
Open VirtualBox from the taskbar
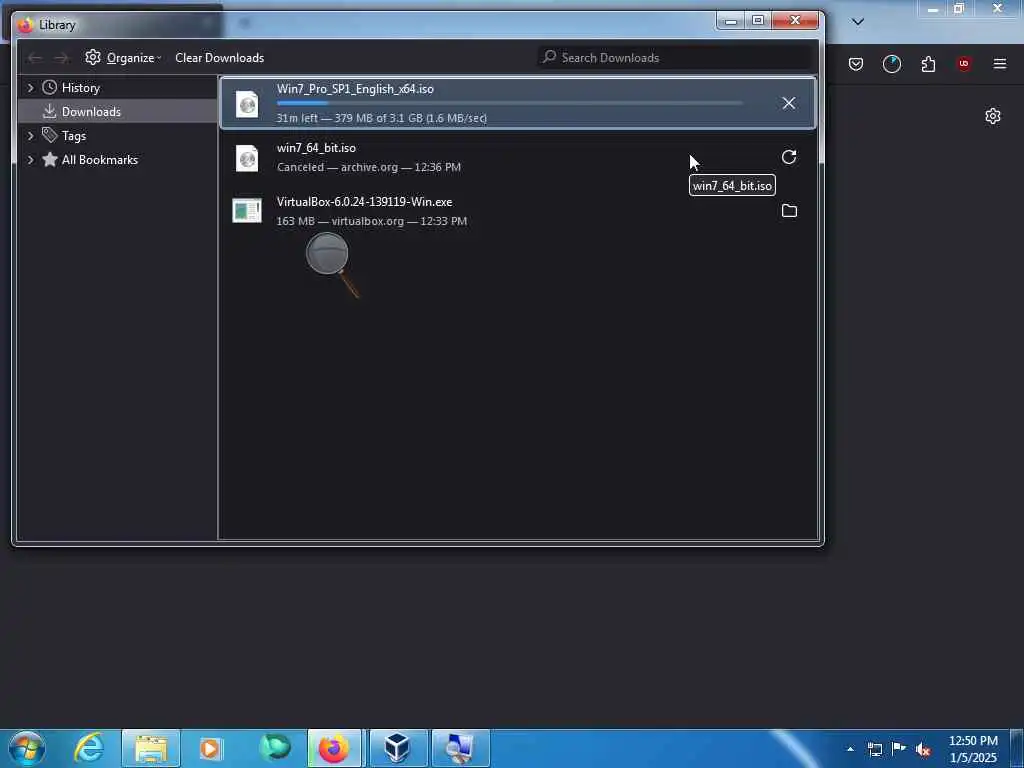397,748
